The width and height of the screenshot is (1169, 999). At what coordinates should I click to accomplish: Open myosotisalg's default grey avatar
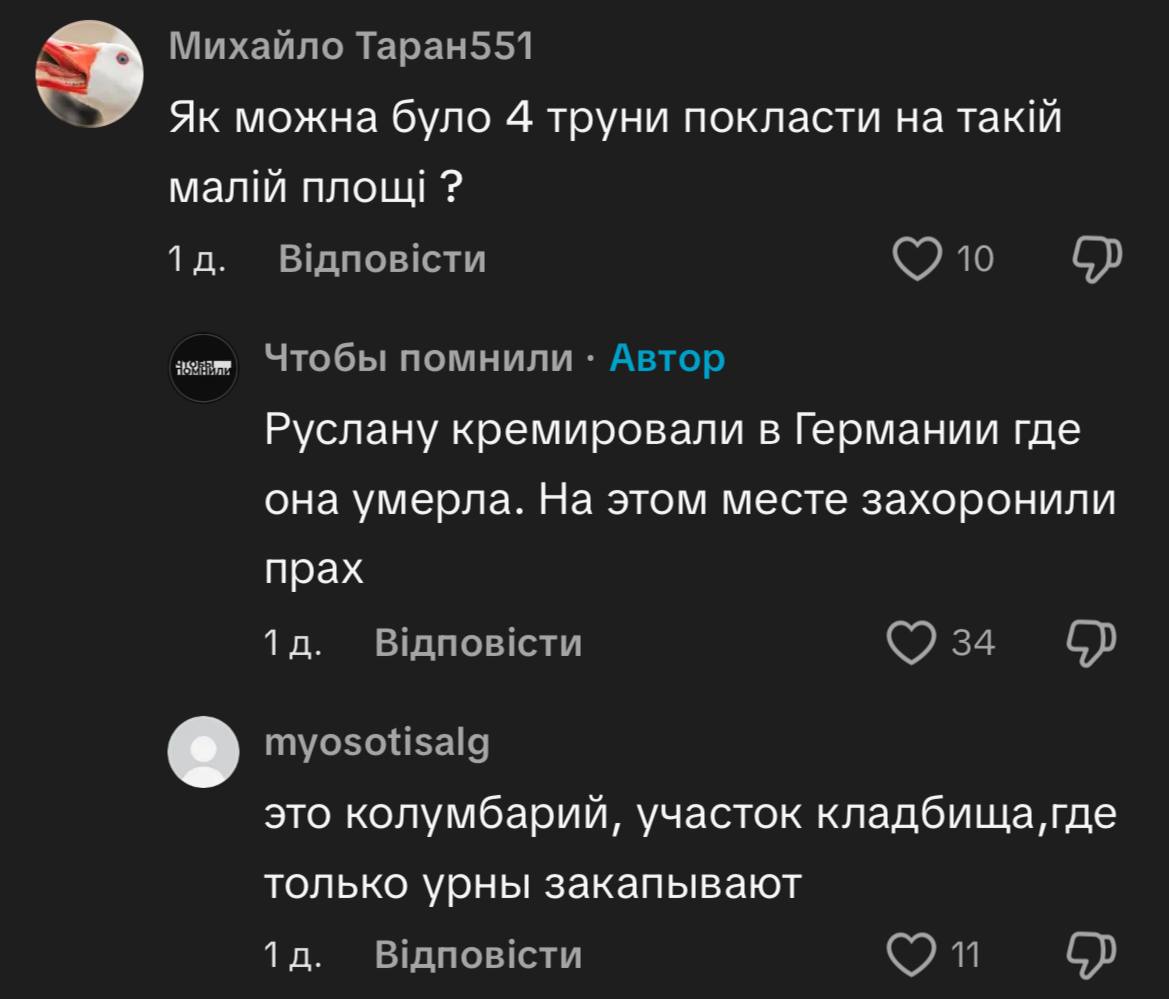point(204,751)
